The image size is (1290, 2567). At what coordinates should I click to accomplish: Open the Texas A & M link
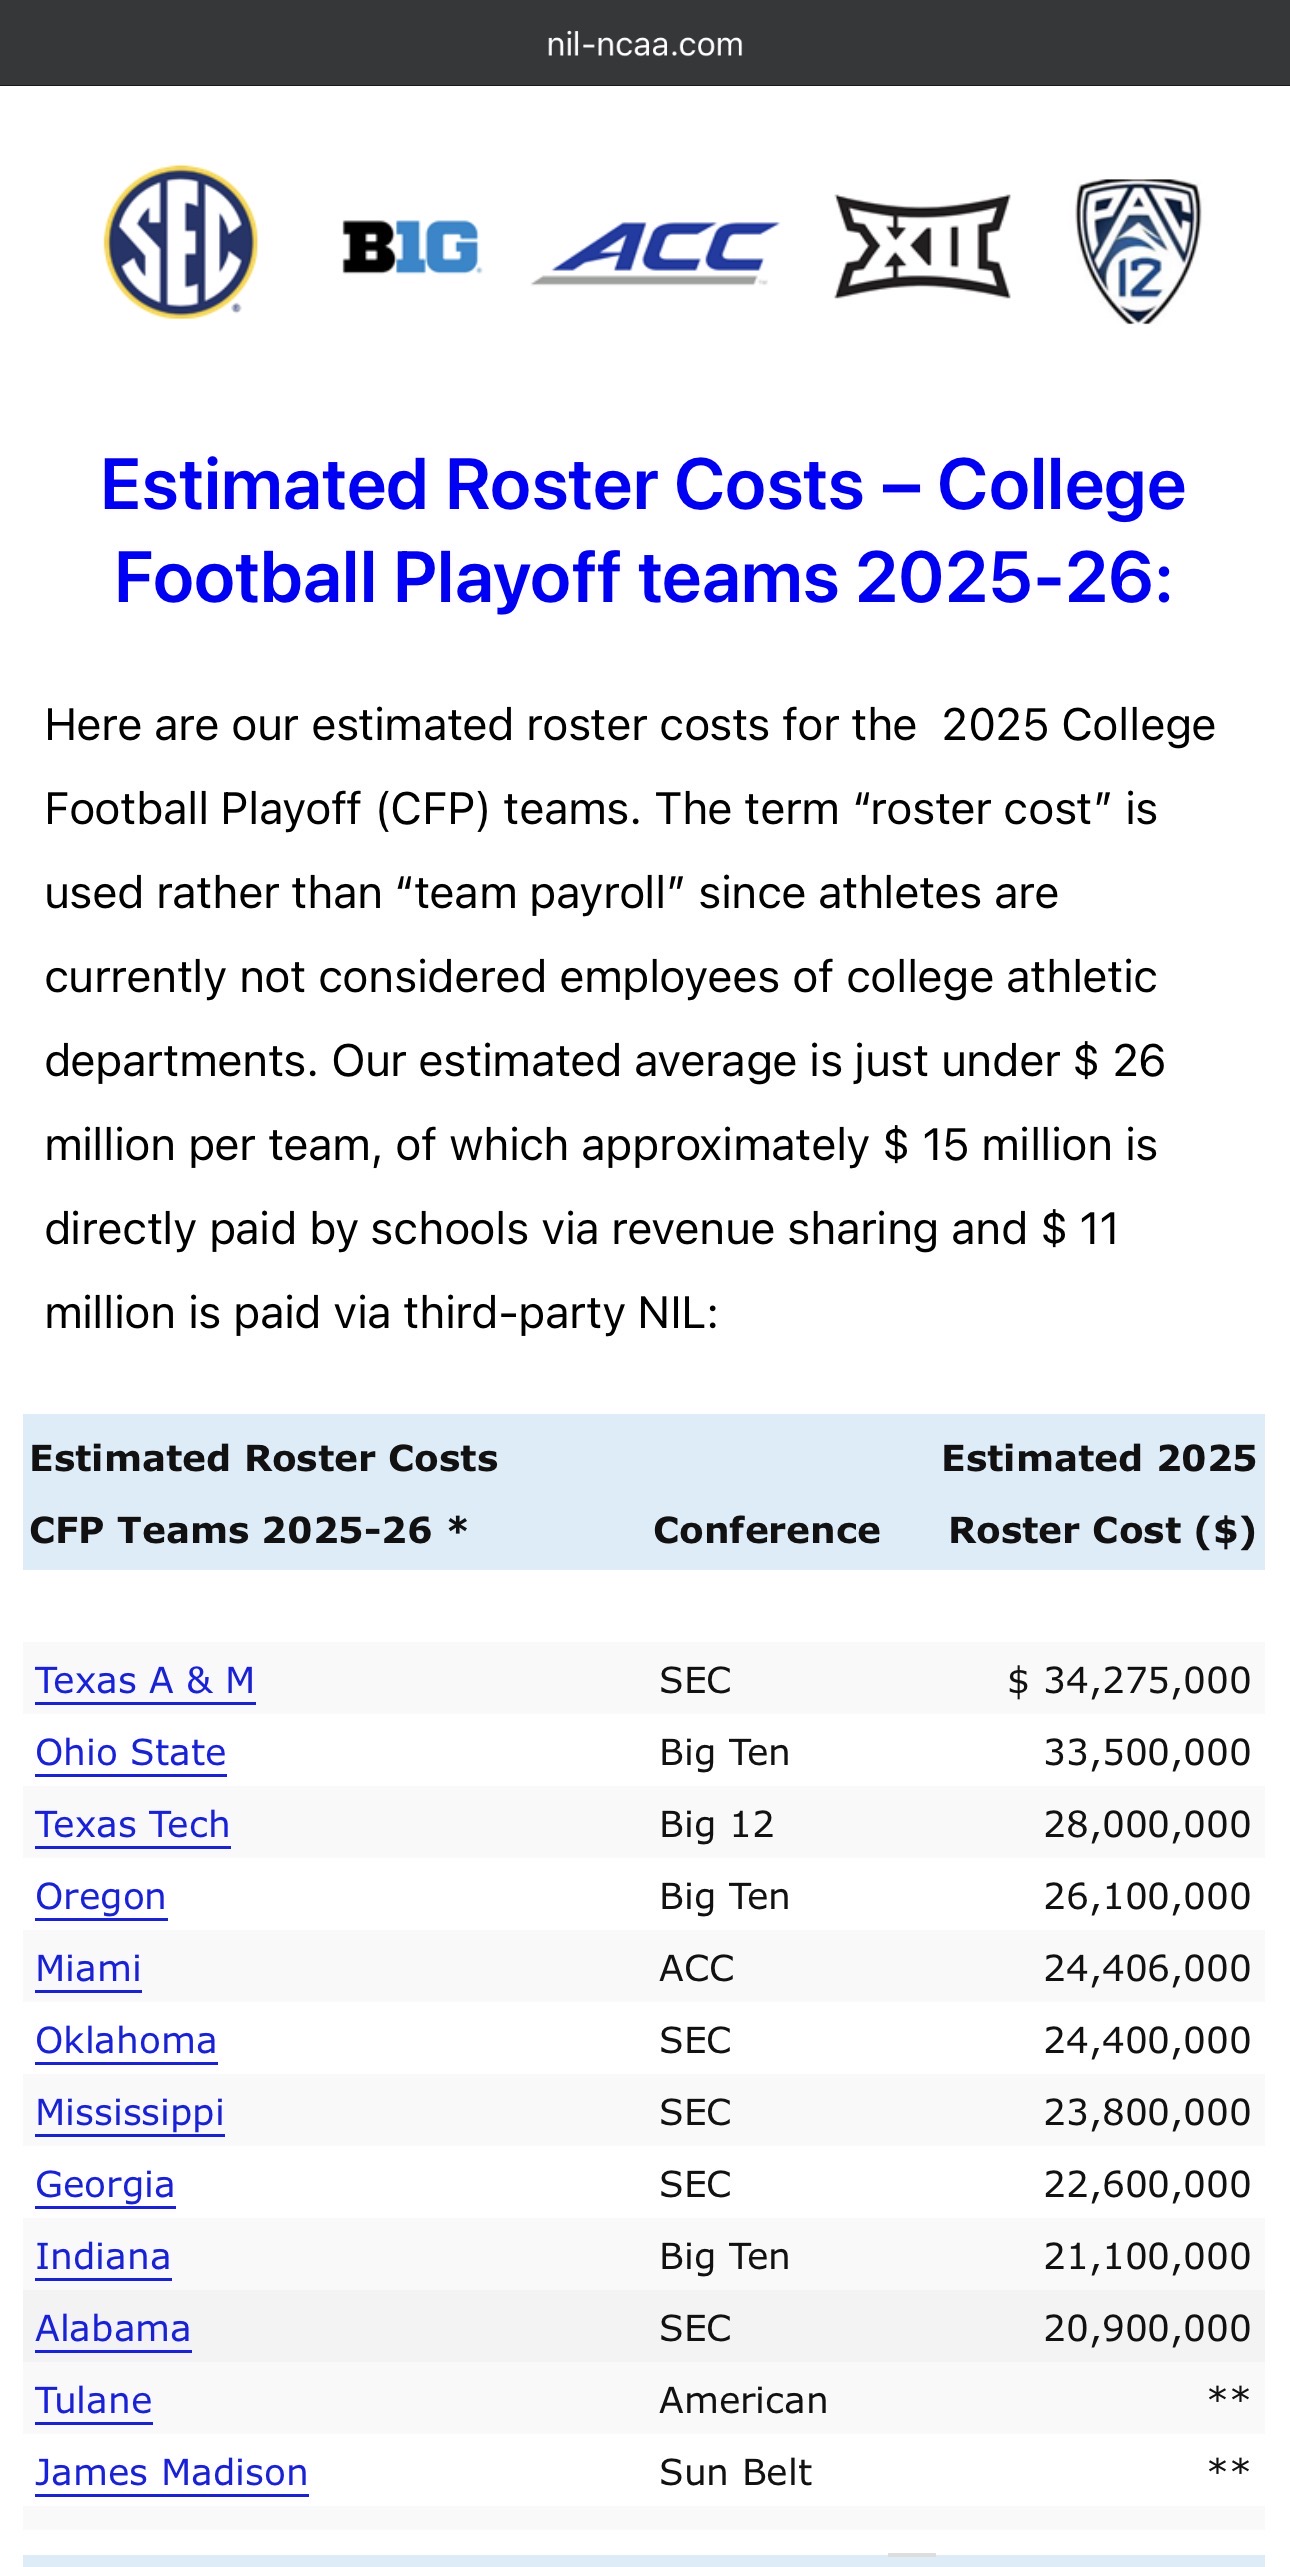coord(145,1680)
